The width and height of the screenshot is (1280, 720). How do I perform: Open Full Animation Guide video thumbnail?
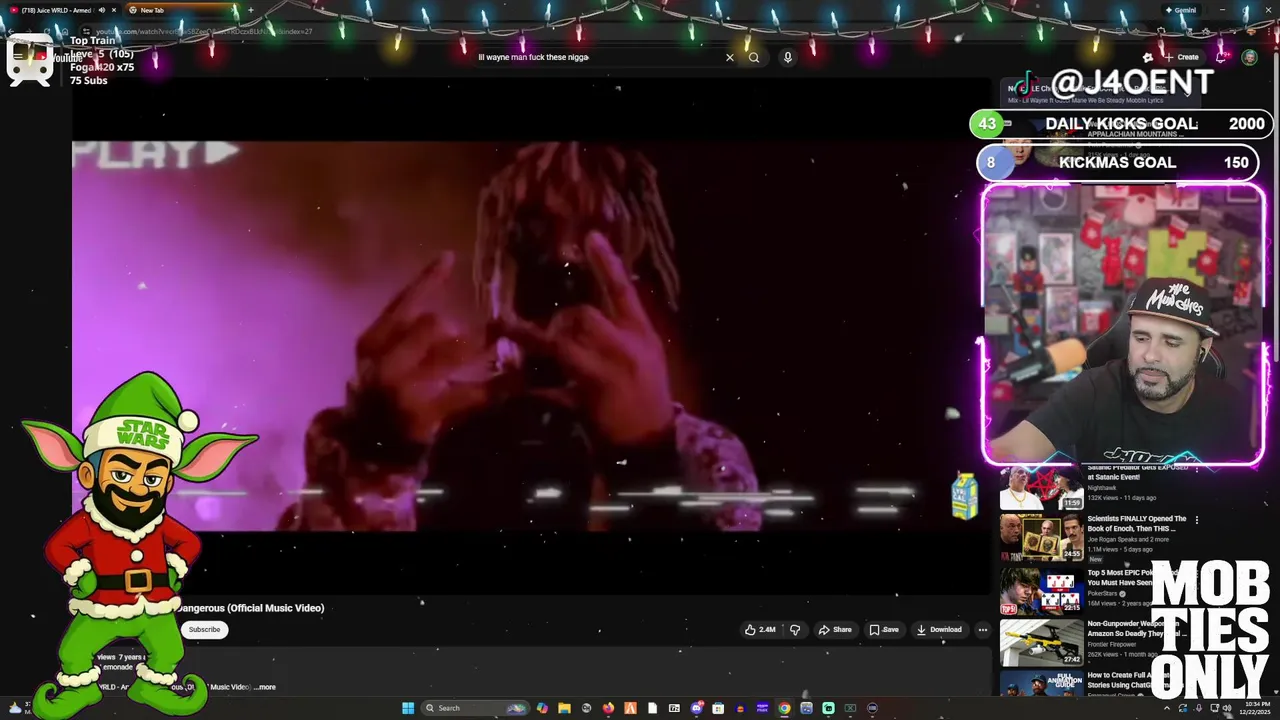tap(1041, 684)
